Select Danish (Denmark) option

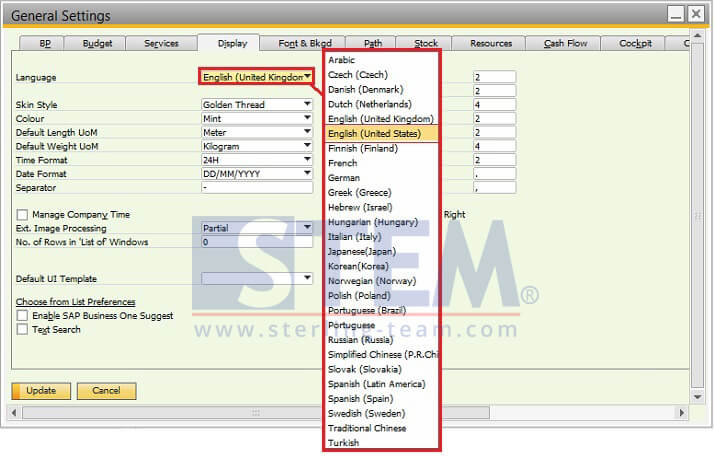coord(382,89)
